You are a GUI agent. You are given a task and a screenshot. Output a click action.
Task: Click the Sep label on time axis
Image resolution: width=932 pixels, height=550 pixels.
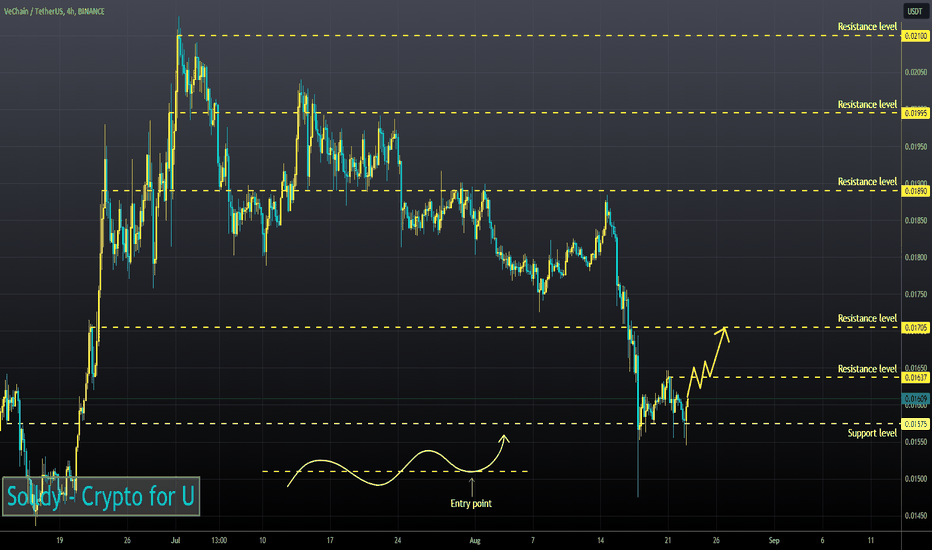[x=773, y=540]
